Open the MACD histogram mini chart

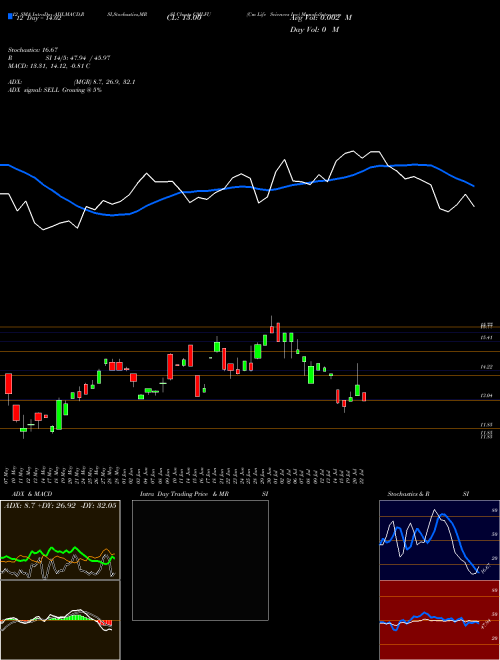(x=60, y=620)
